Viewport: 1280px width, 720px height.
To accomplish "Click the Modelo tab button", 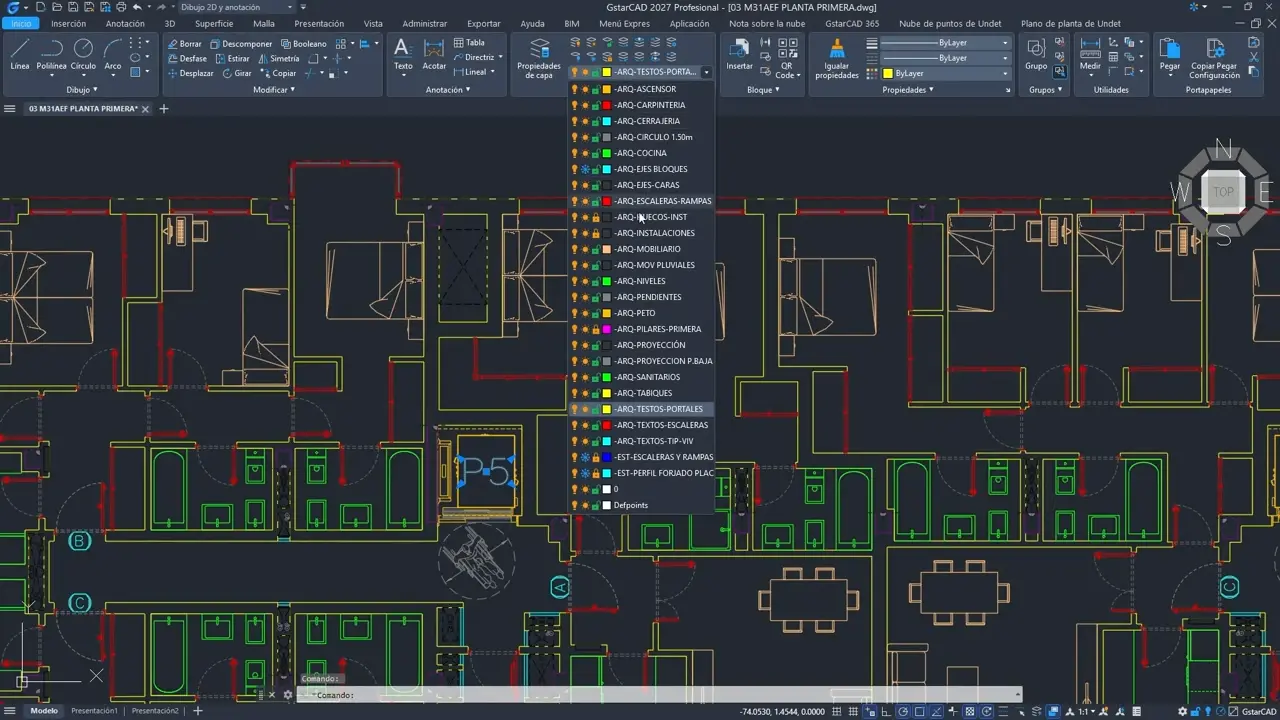I will coord(44,711).
